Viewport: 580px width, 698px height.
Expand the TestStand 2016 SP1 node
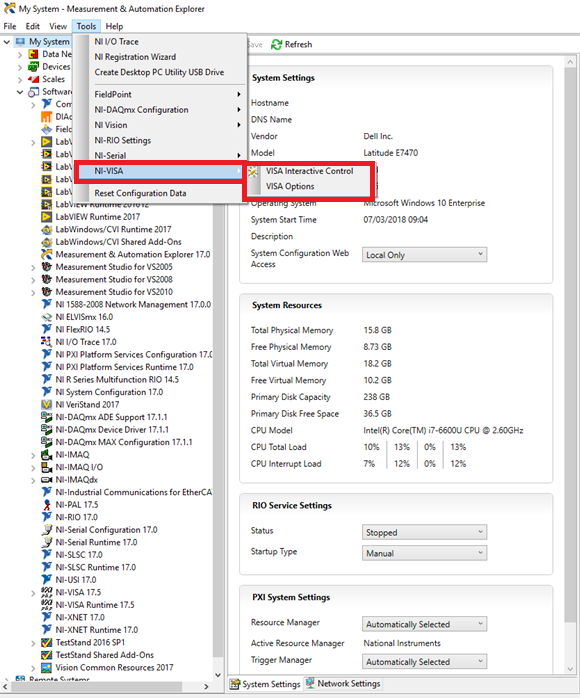[33, 643]
